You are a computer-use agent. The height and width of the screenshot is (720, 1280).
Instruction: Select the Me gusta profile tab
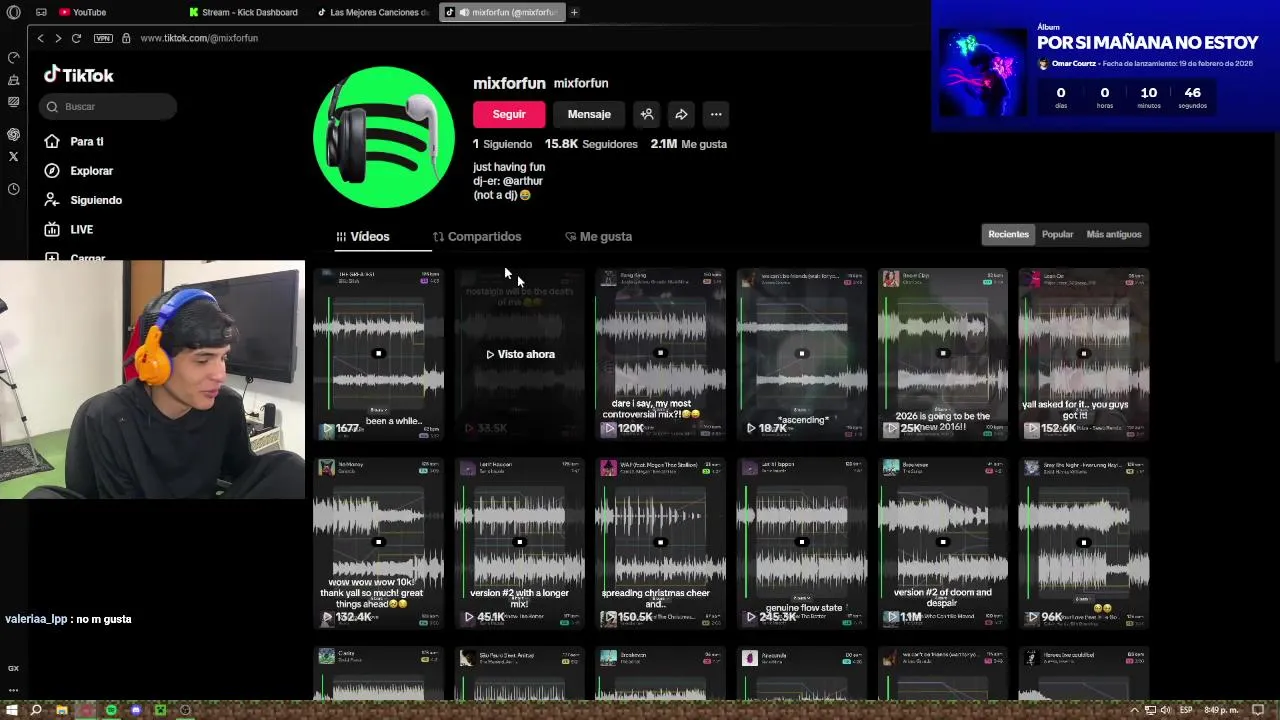pos(599,236)
